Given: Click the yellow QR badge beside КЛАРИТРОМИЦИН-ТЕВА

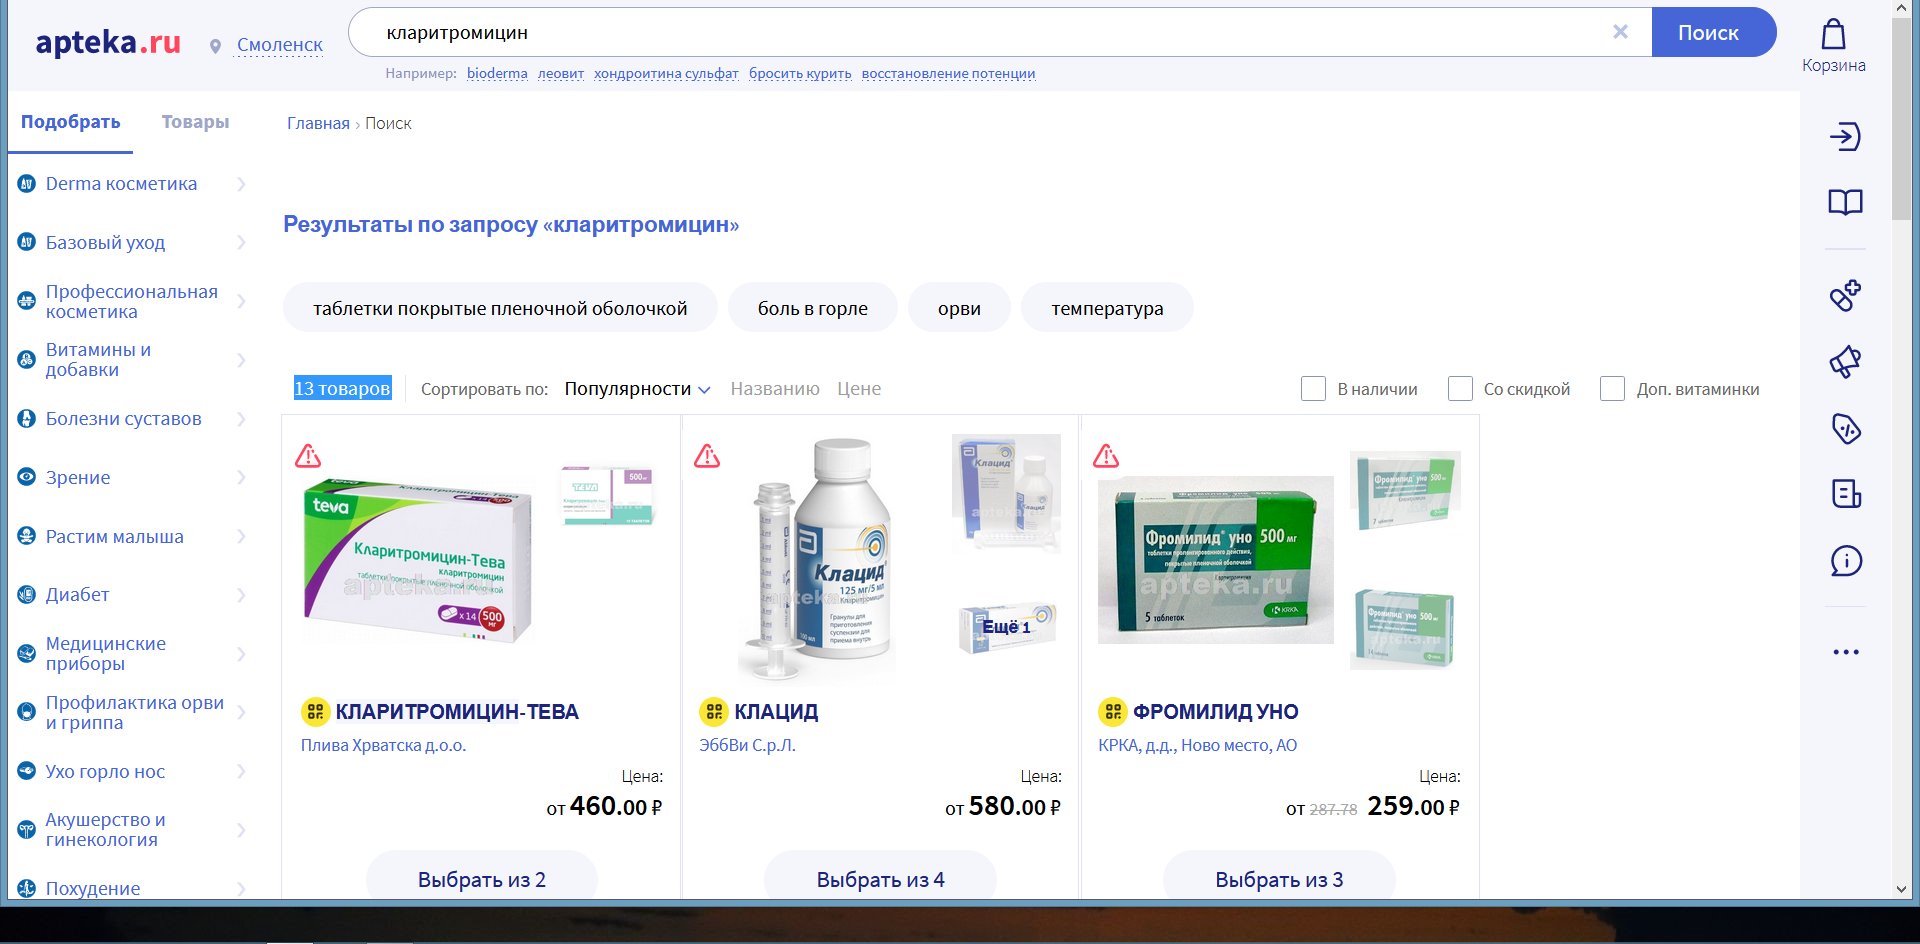Looking at the screenshot, I should (315, 712).
